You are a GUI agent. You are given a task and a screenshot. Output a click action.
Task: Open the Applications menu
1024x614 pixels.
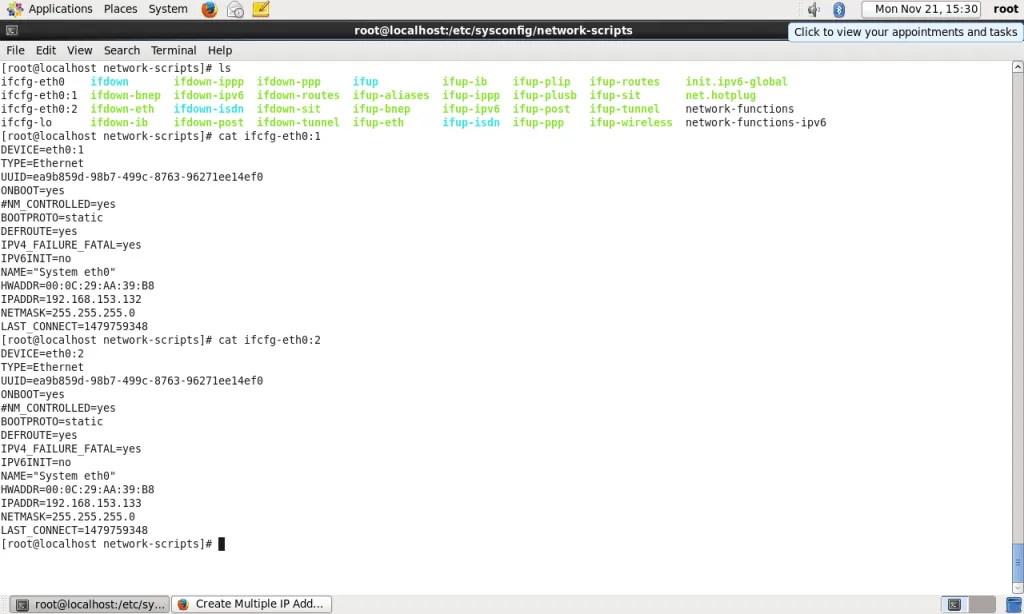(x=60, y=9)
